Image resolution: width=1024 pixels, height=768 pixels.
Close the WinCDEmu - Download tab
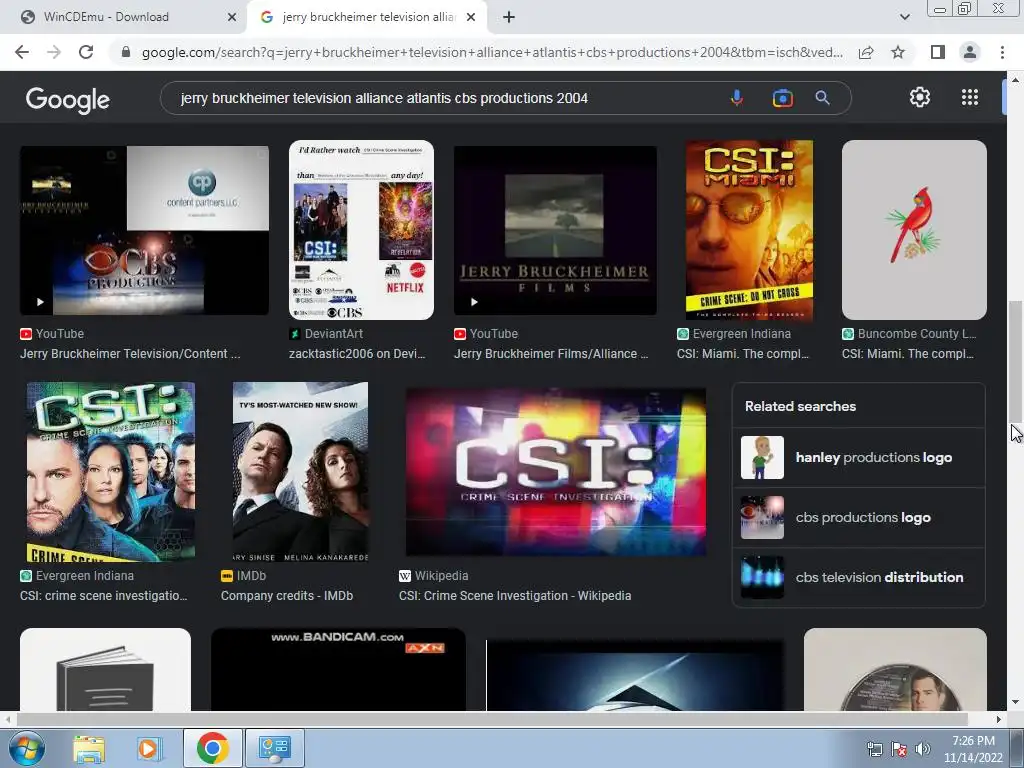[x=232, y=18]
